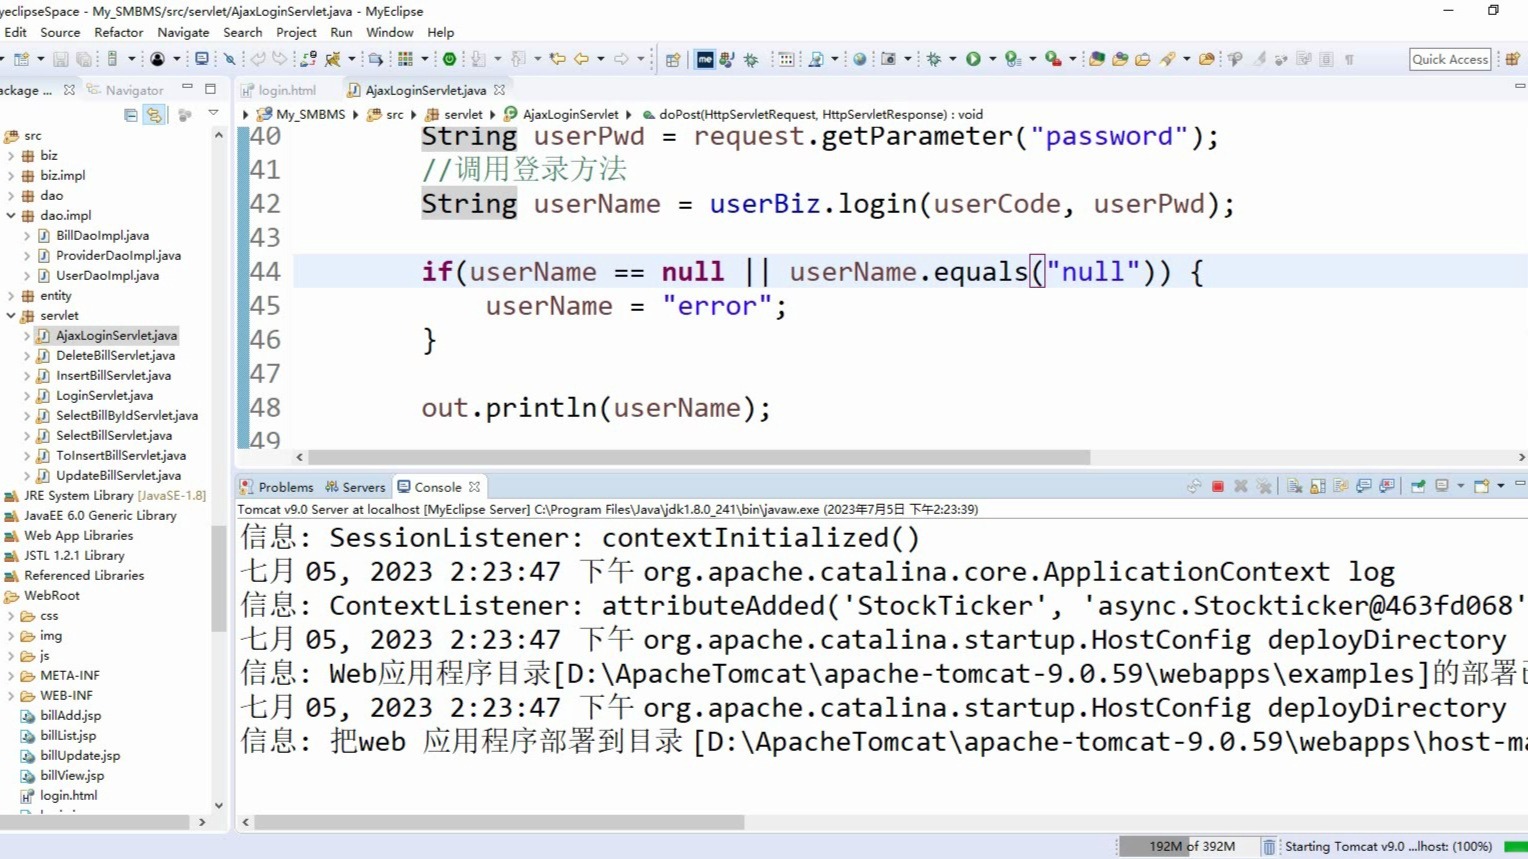
Task: Click the Quick Access search field
Action: pyautogui.click(x=1450, y=59)
